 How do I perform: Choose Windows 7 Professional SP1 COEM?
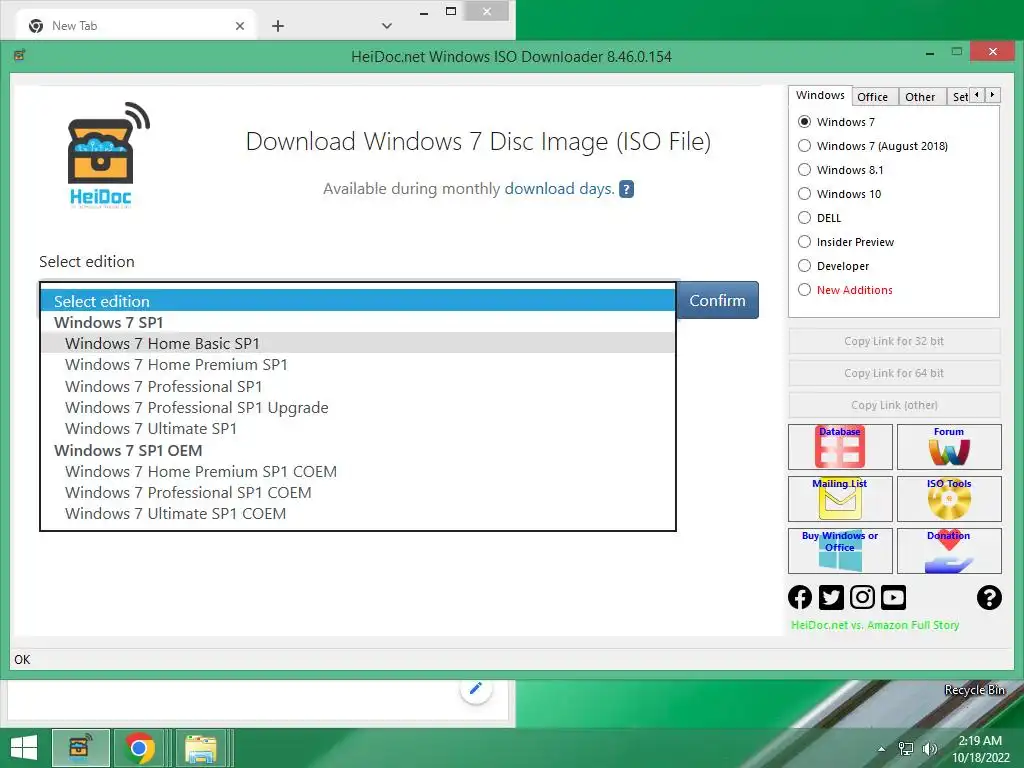click(x=358, y=492)
